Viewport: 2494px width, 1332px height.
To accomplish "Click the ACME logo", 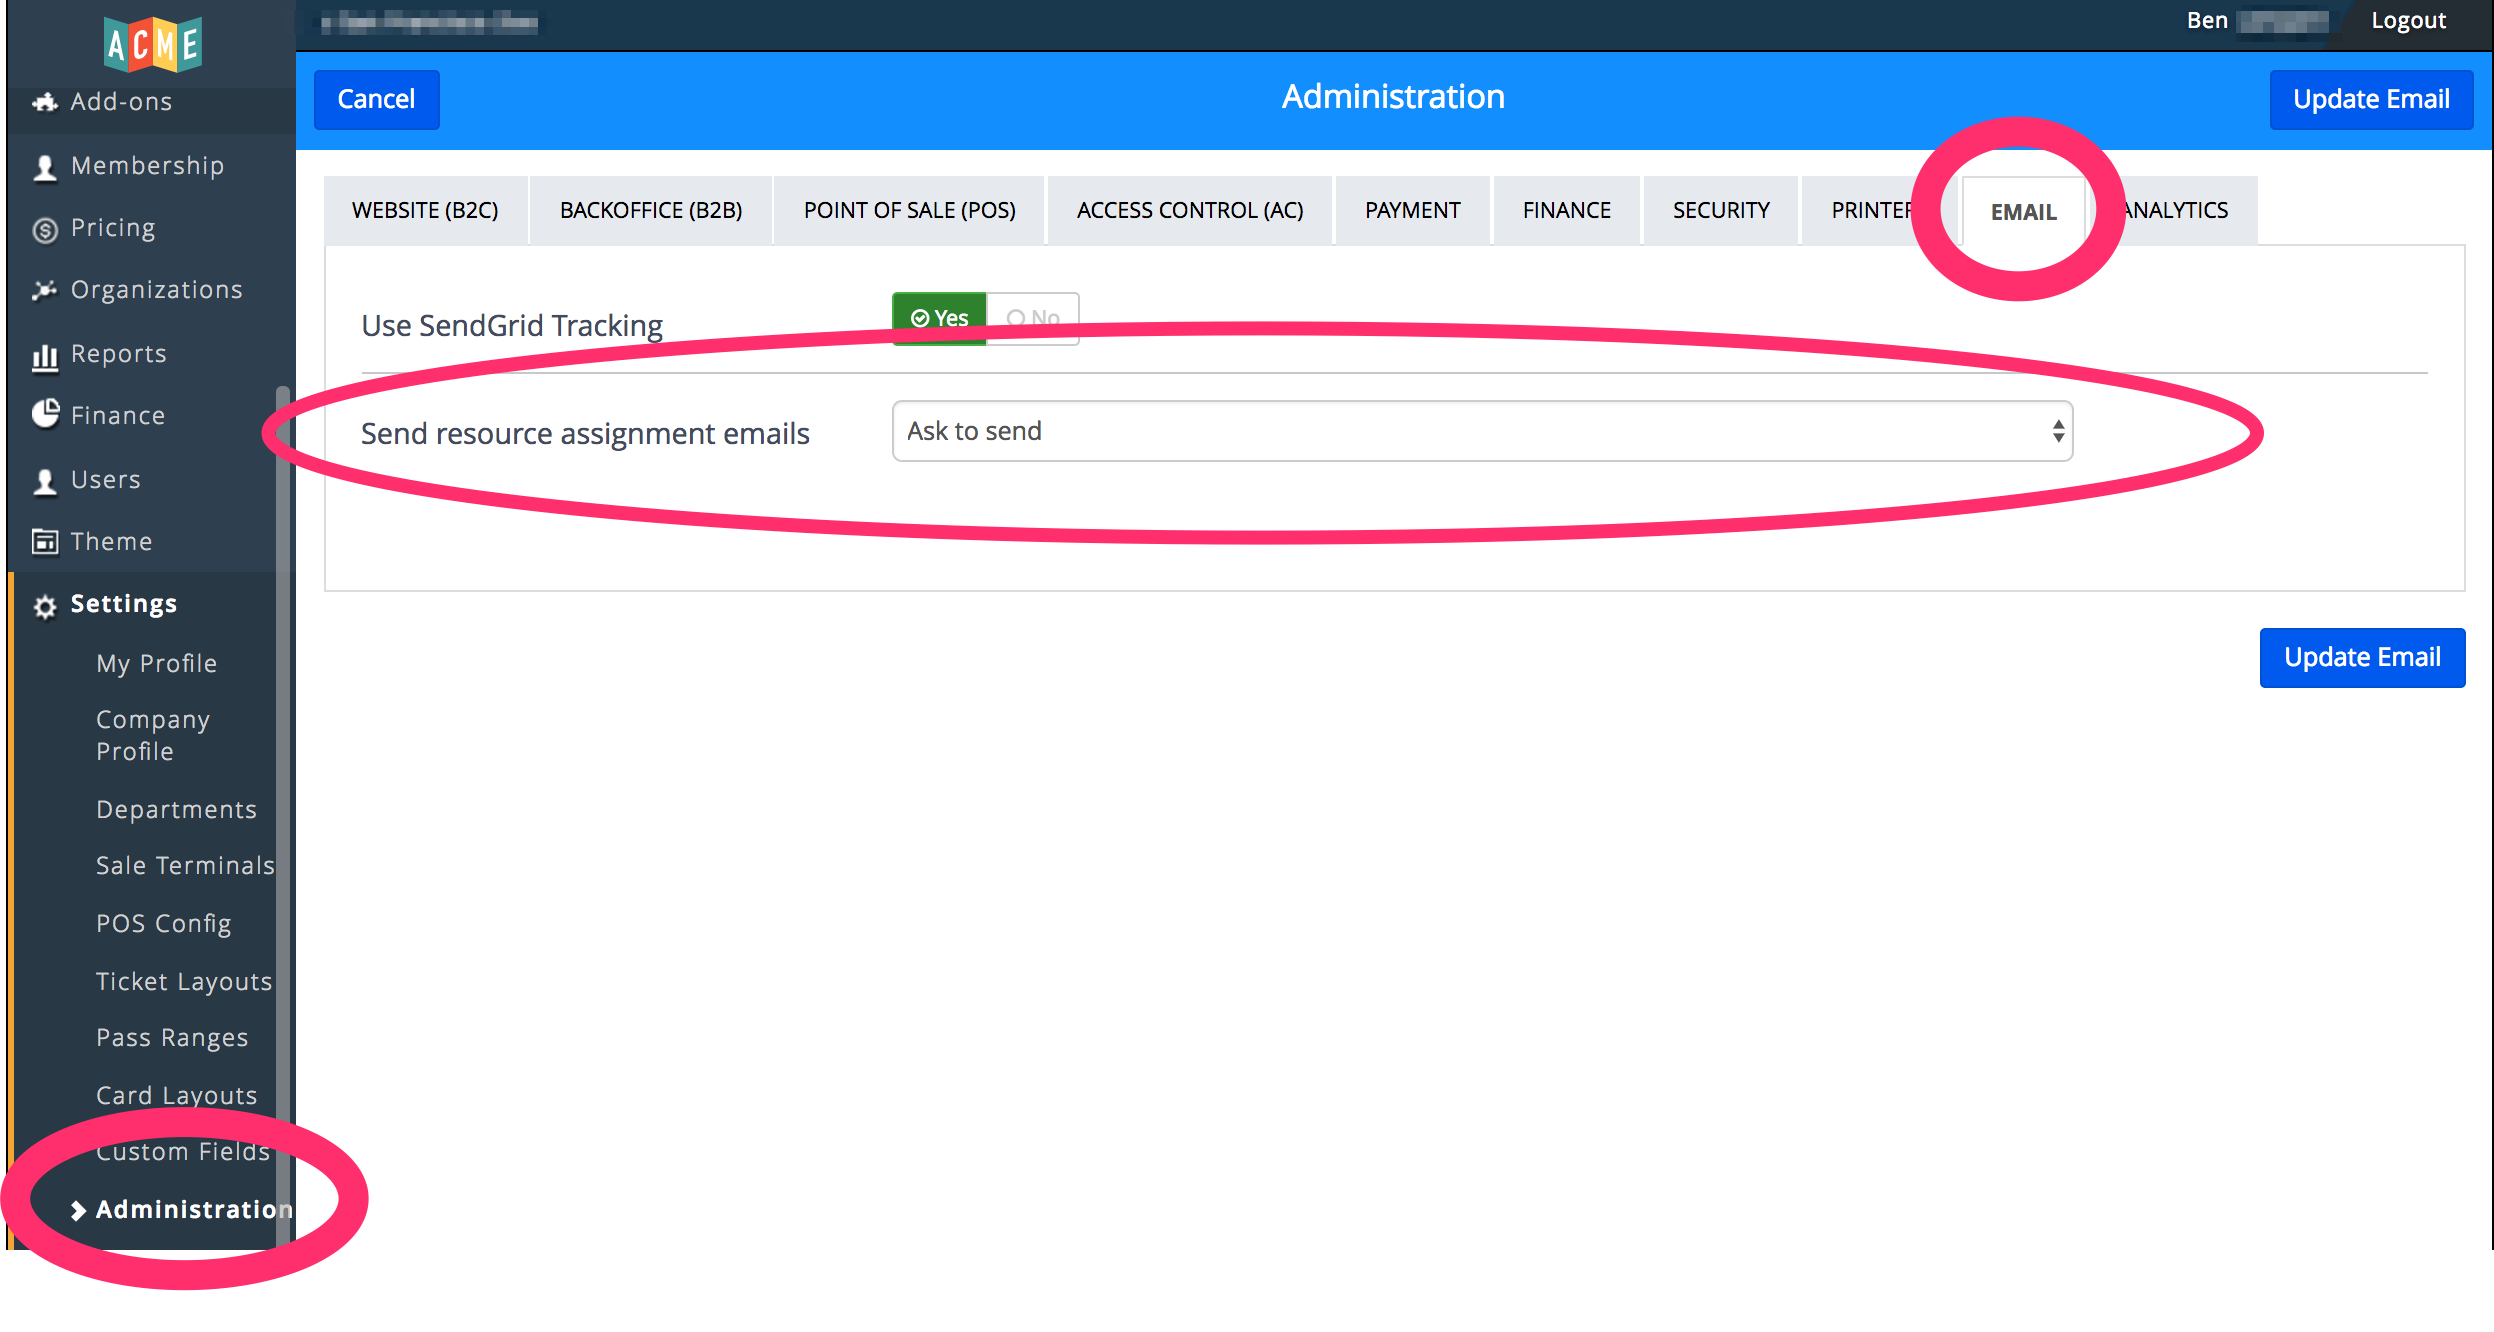I will click(153, 44).
